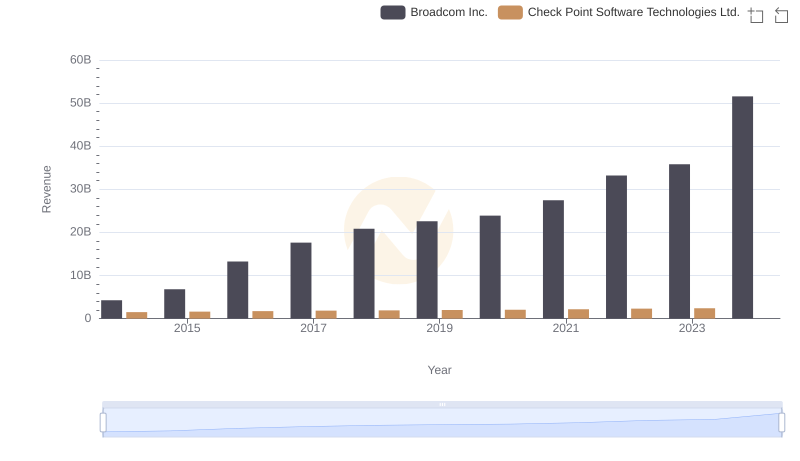The height and width of the screenshot is (461, 800).
Task: Click the Year axis title
Action: [439, 370]
